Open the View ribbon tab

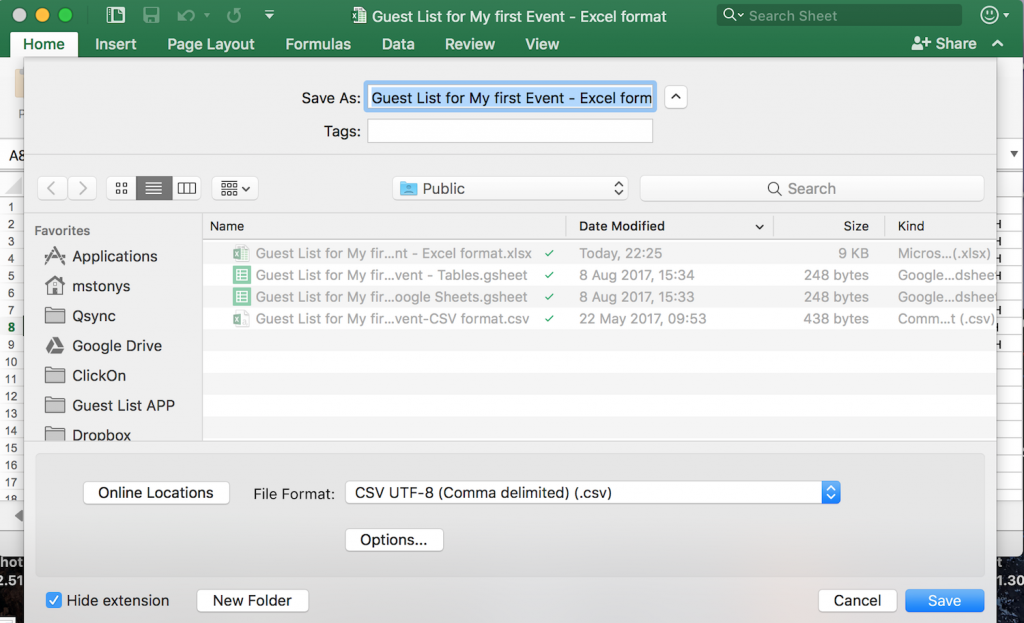542,44
